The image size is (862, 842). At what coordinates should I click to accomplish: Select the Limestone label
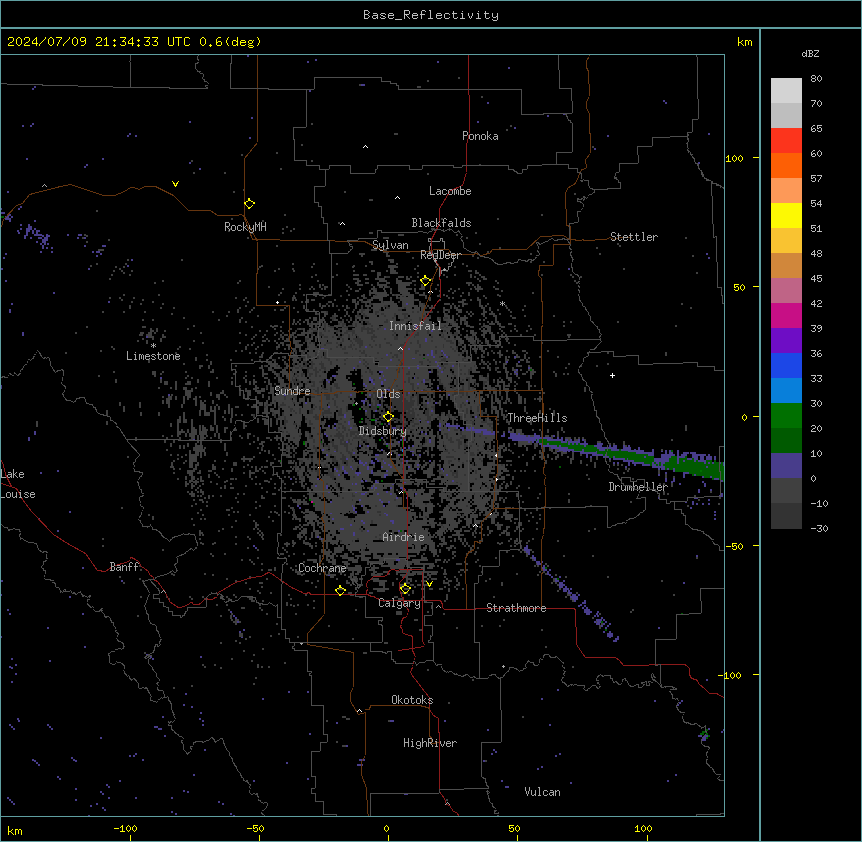click(x=153, y=356)
